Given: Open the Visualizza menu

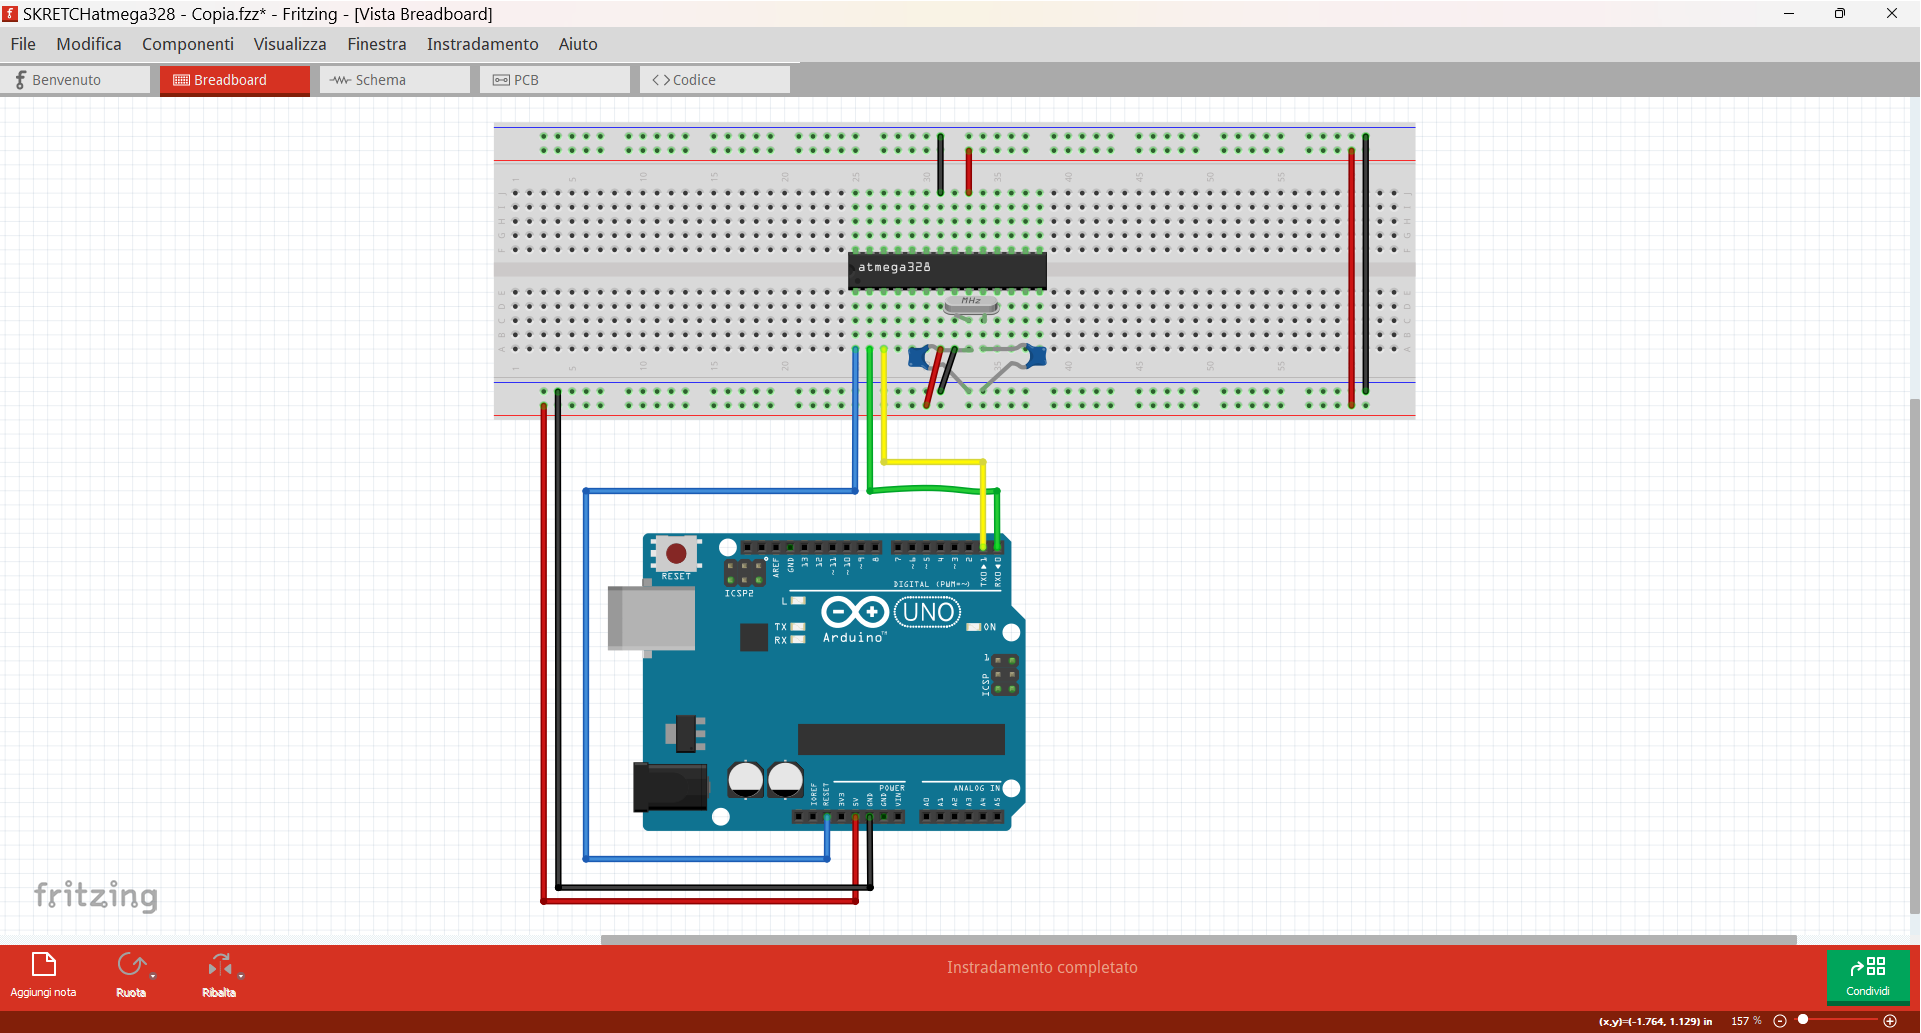Looking at the screenshot, I should 290,44.
